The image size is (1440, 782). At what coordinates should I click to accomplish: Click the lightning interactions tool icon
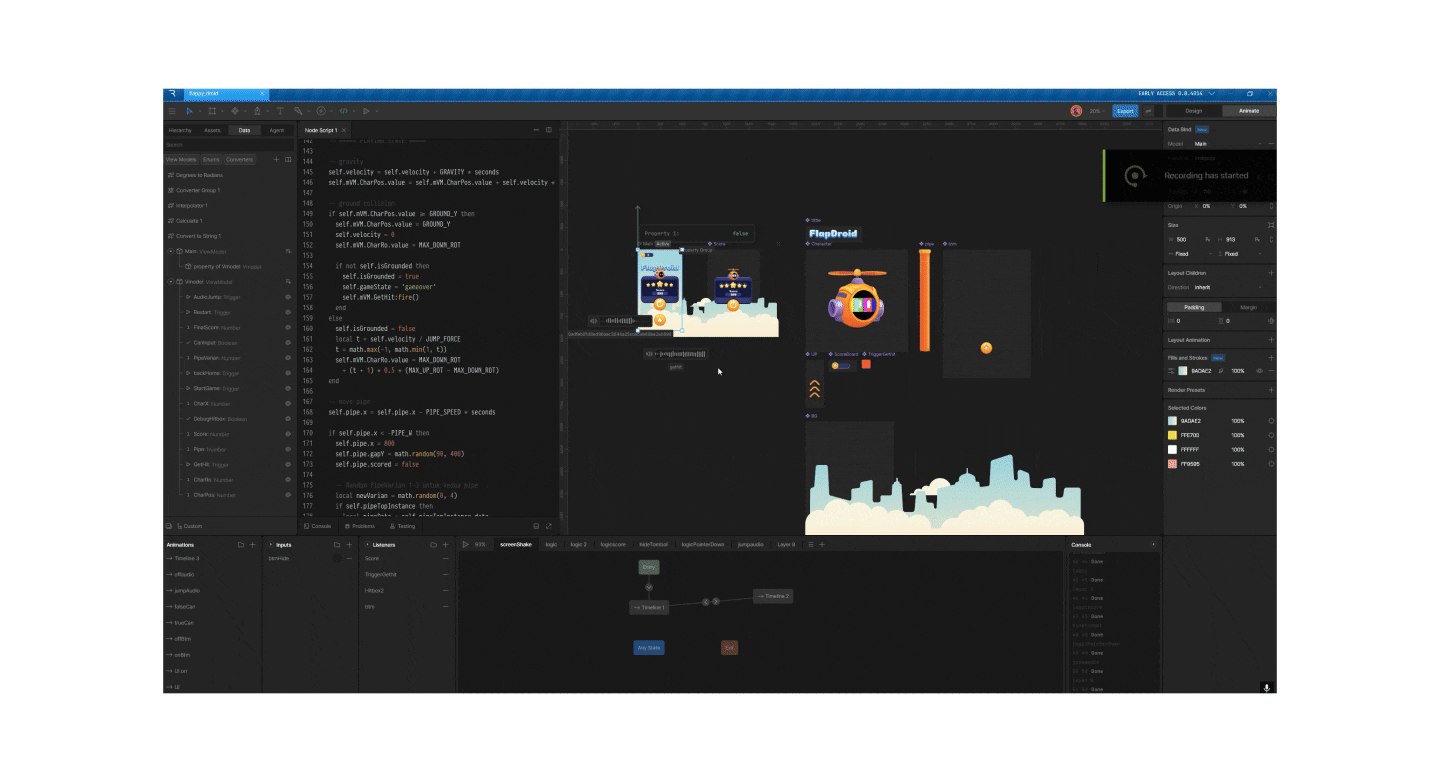tap(321, 111)
